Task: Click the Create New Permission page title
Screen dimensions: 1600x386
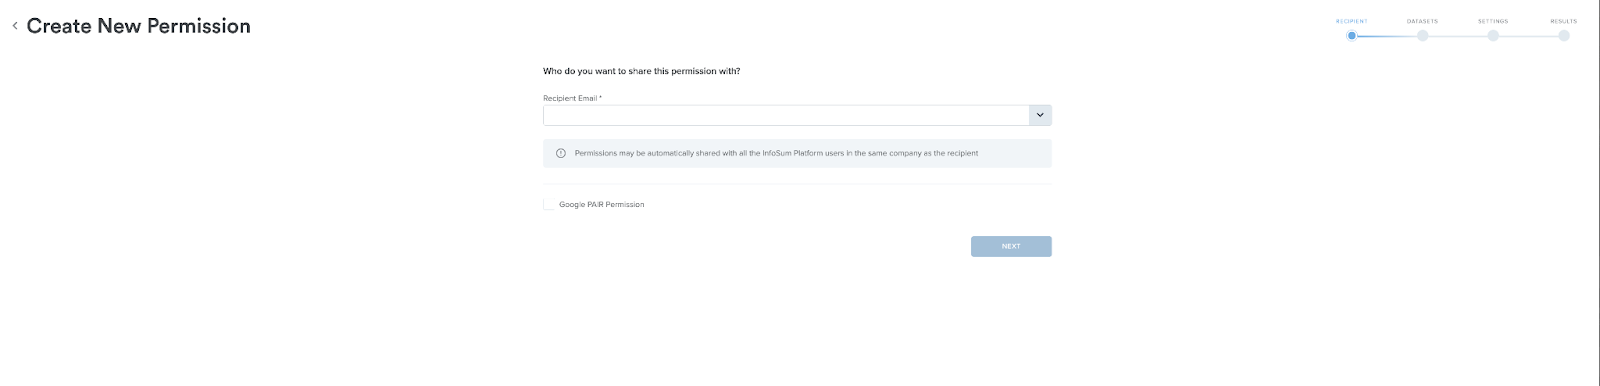Action: coord(139,26)
